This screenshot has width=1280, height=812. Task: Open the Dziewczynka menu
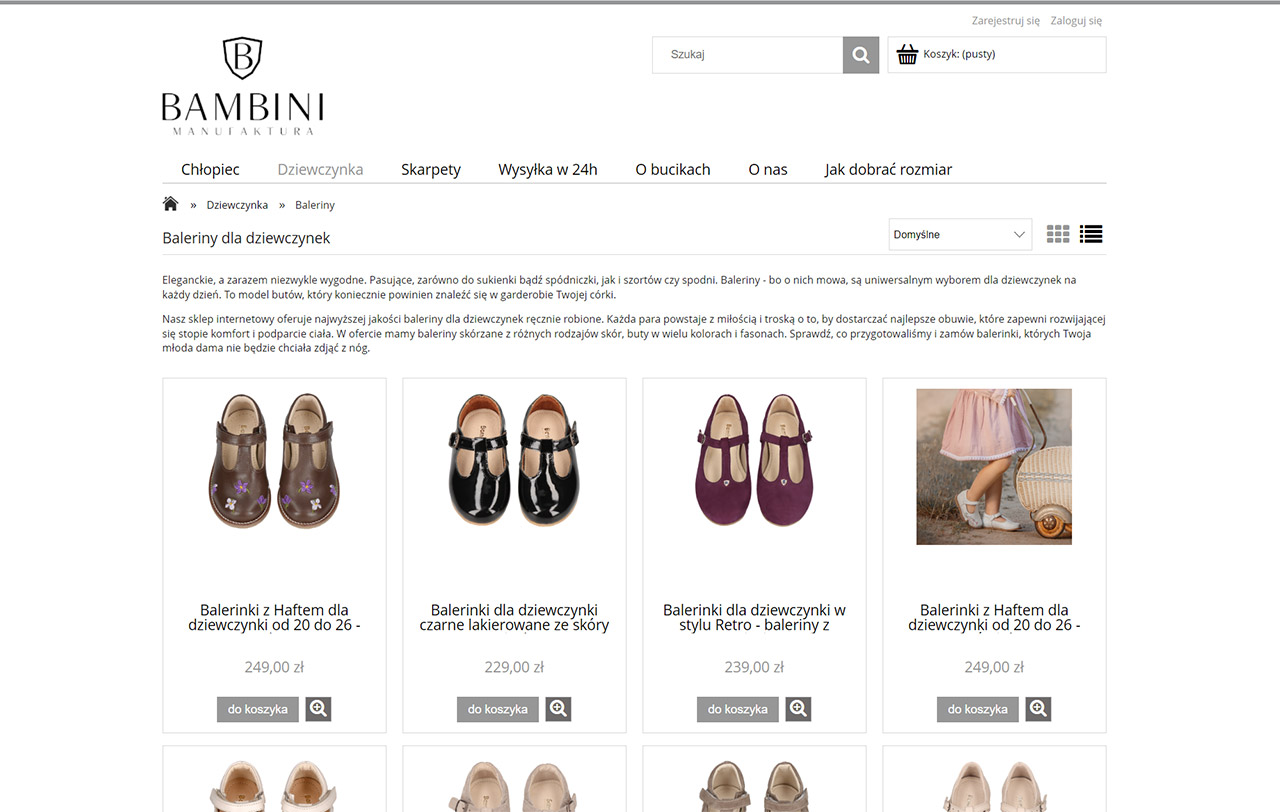click(x=320, y=169)
